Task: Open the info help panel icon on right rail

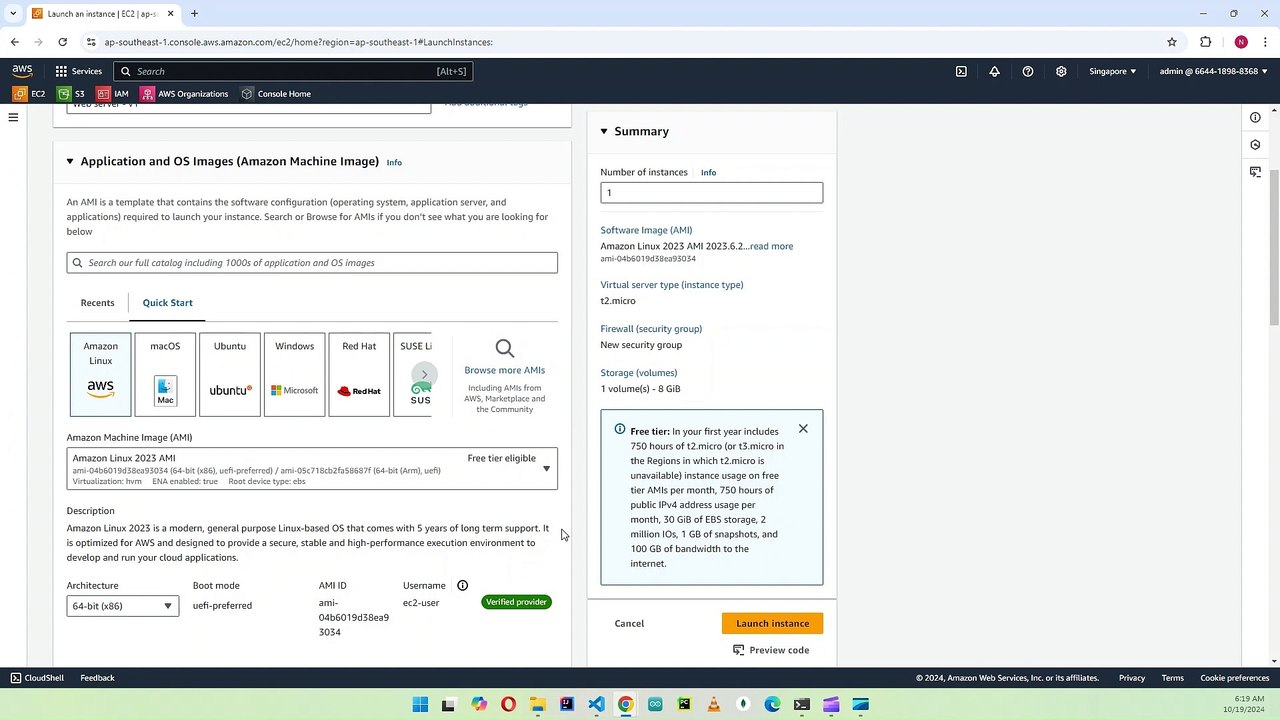Action: tap(1255, 117)
